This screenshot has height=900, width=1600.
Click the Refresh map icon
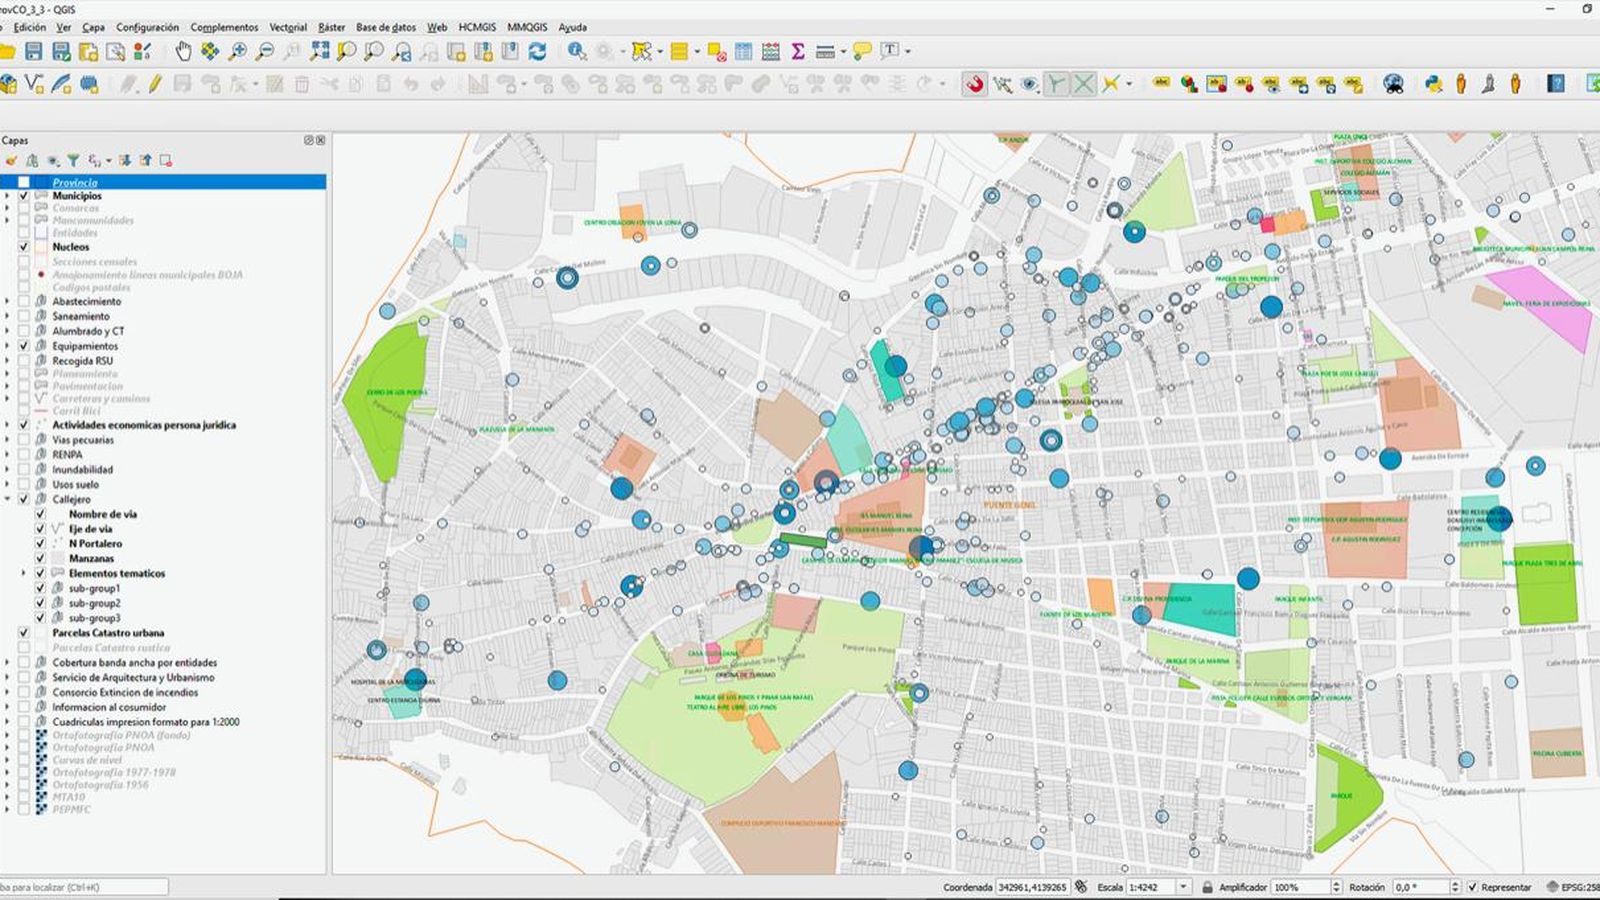tap(538, 51)
